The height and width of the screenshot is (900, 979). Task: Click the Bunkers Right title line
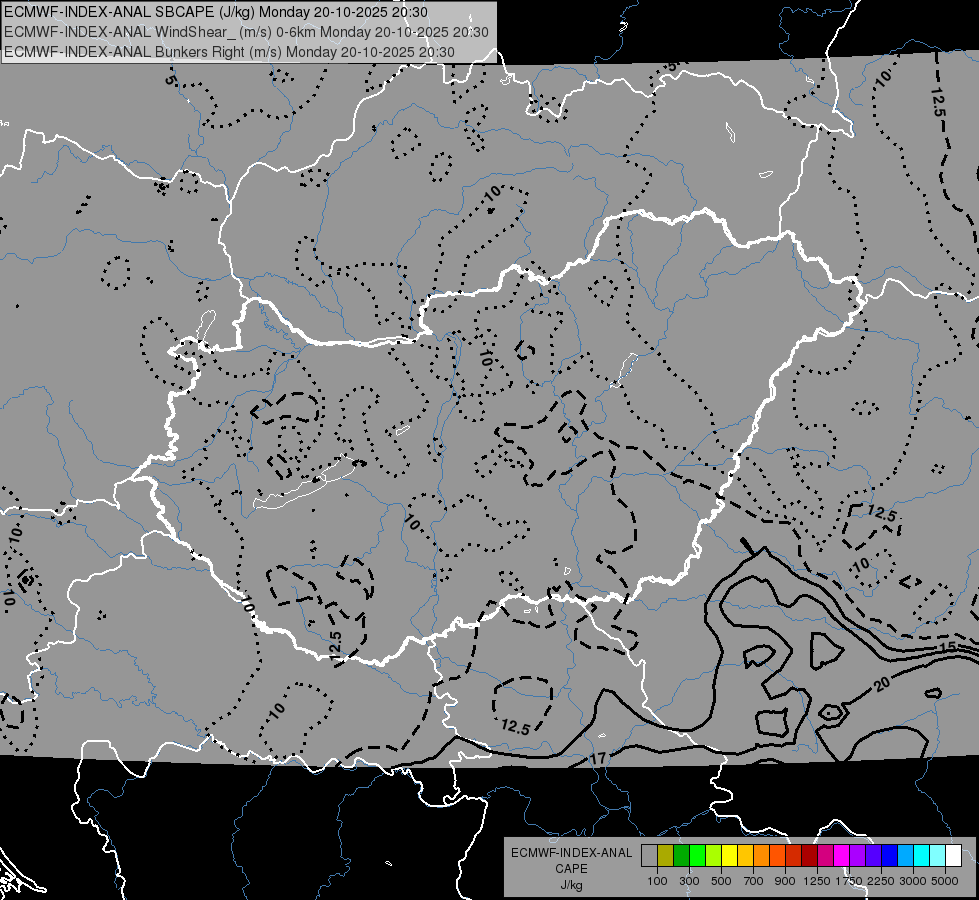click(229, 52)
